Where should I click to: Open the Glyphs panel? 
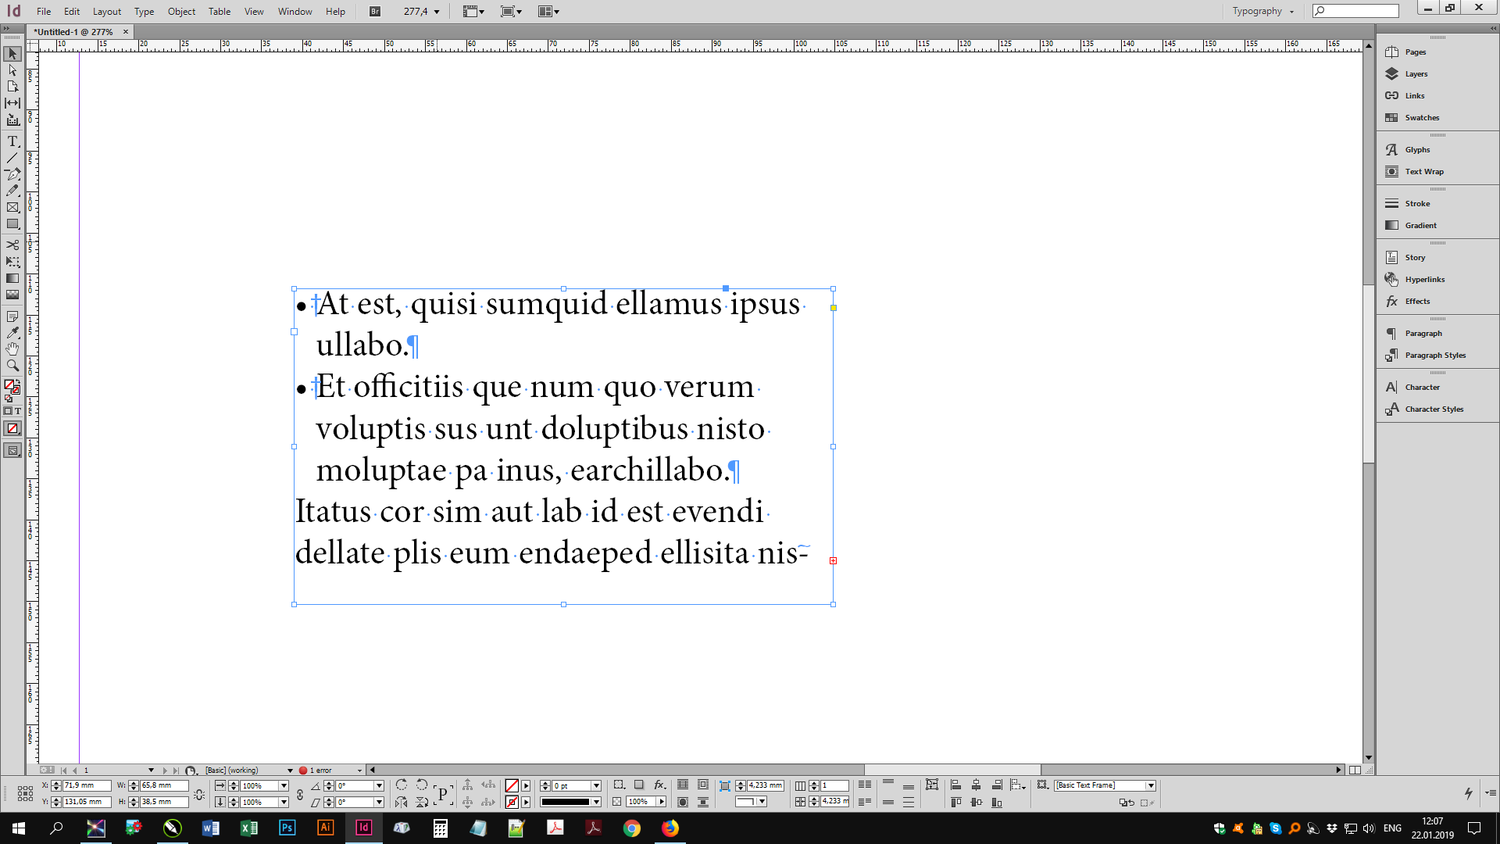pos(1407,150)
